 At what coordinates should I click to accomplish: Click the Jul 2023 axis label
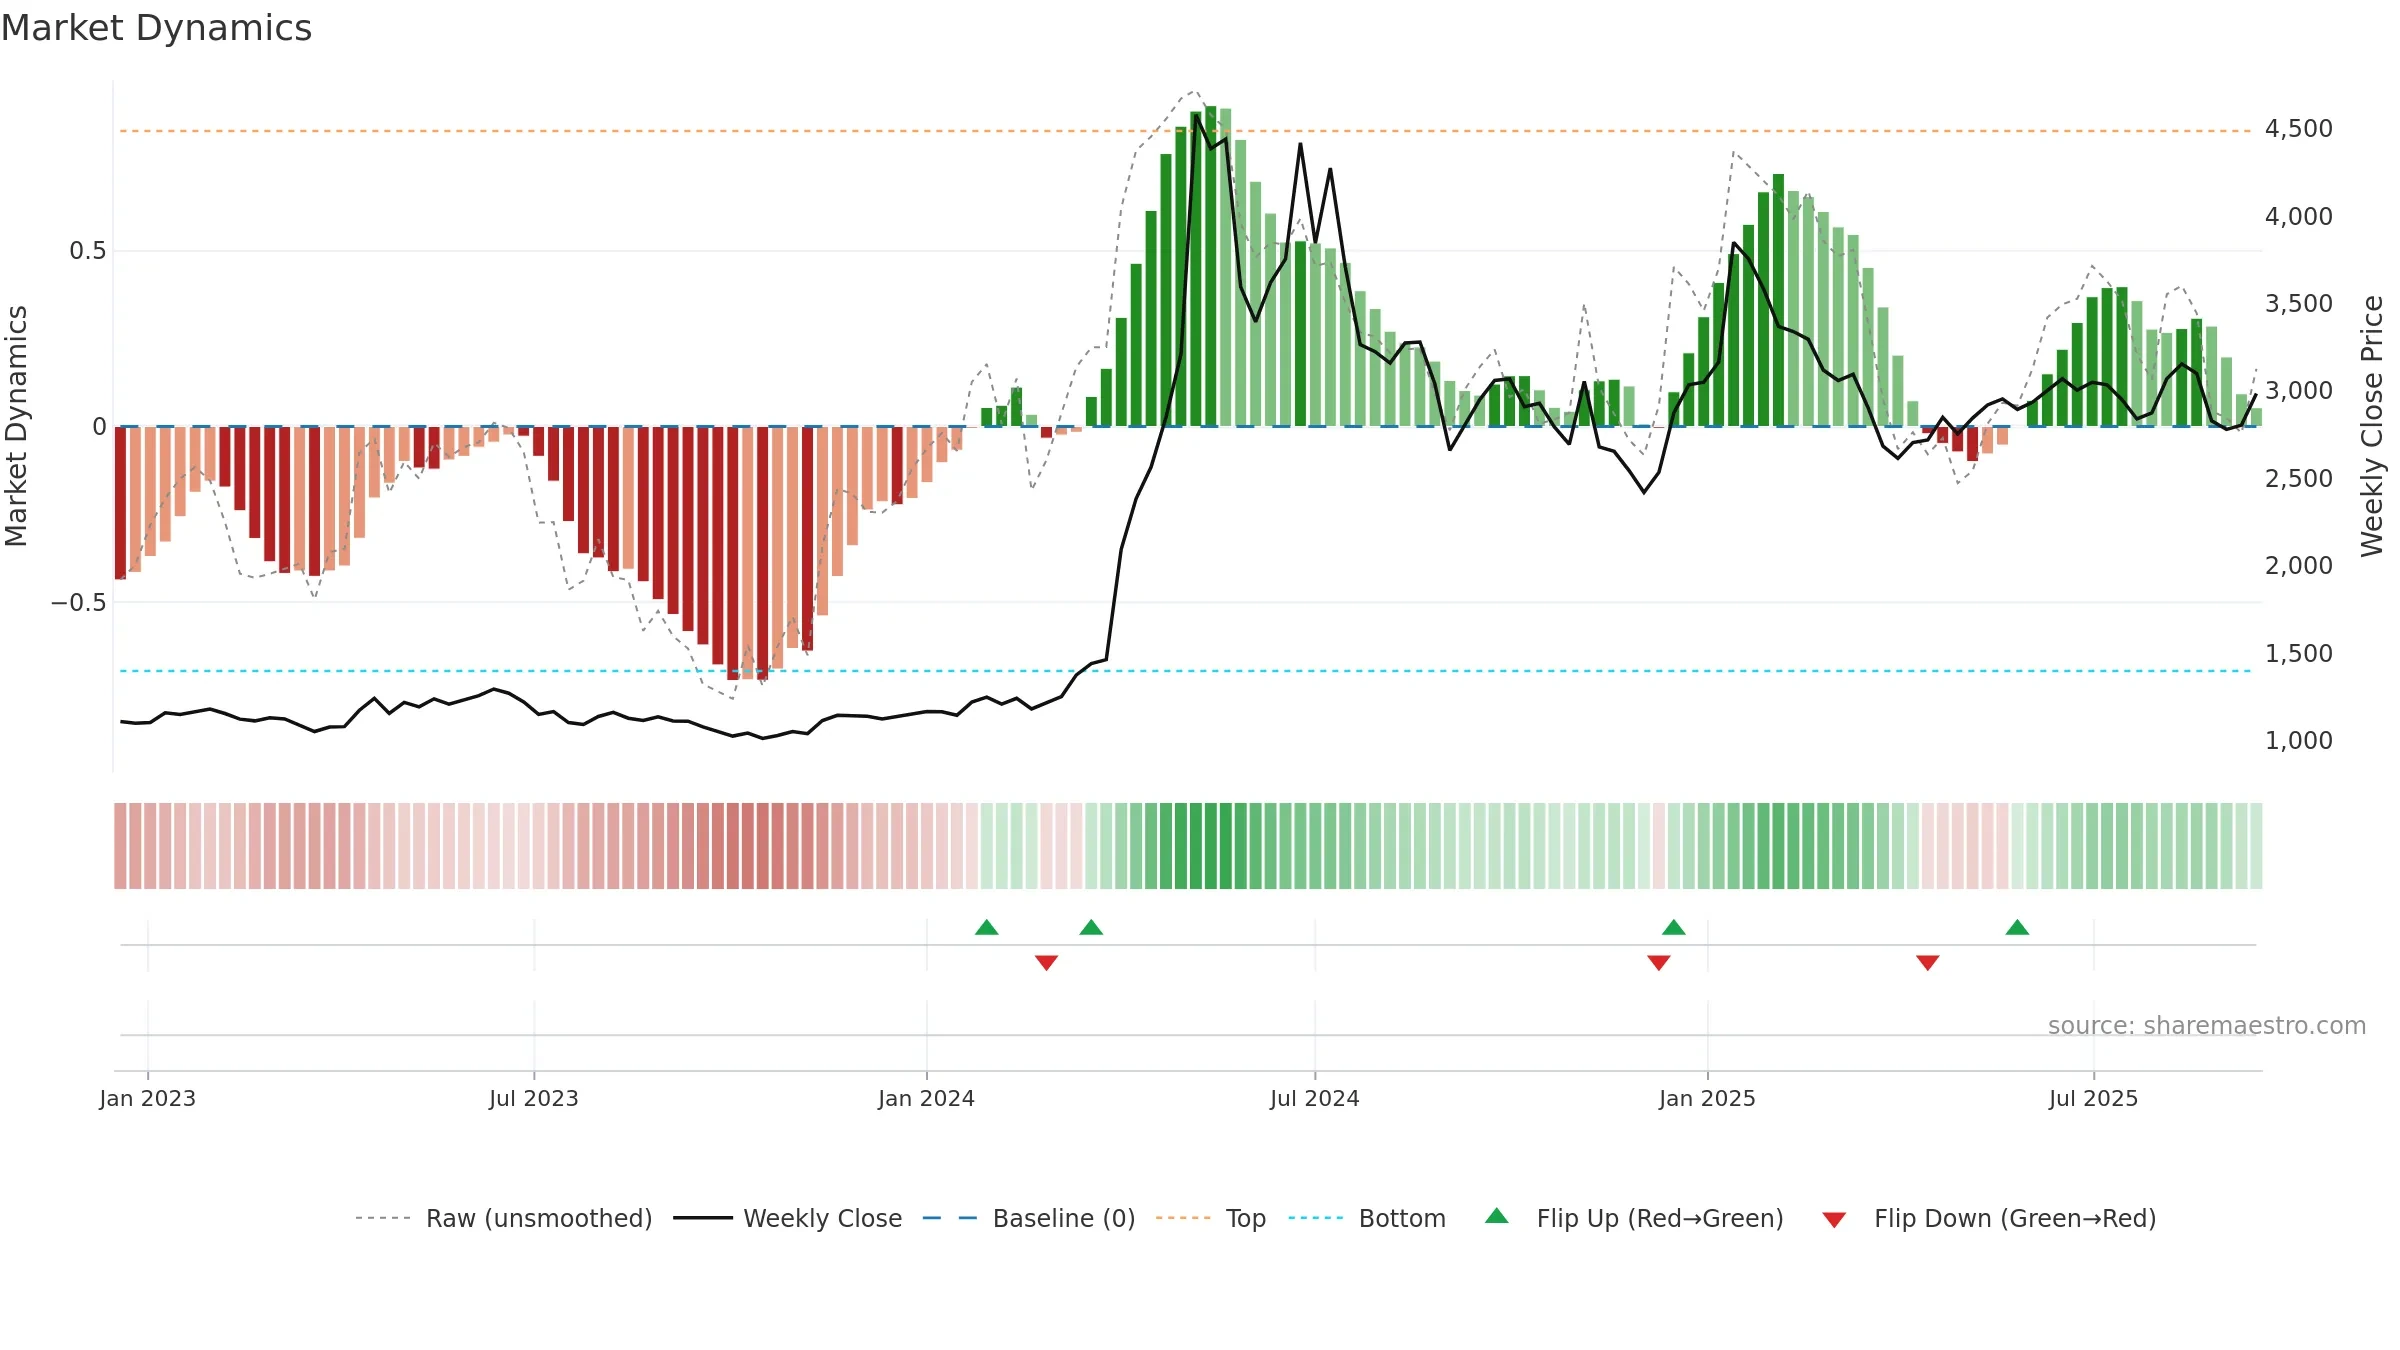[534, 1098]
